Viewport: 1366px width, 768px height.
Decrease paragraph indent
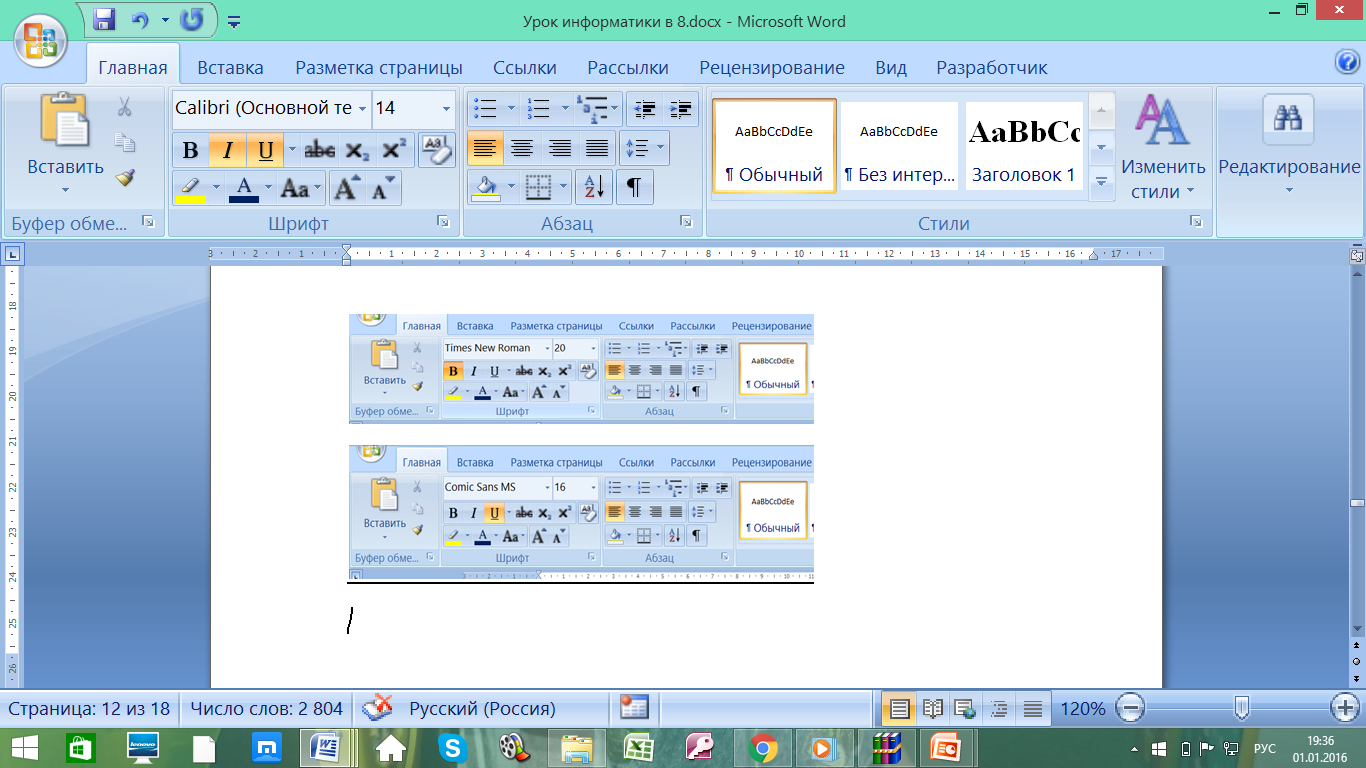[x=646, y=109]
